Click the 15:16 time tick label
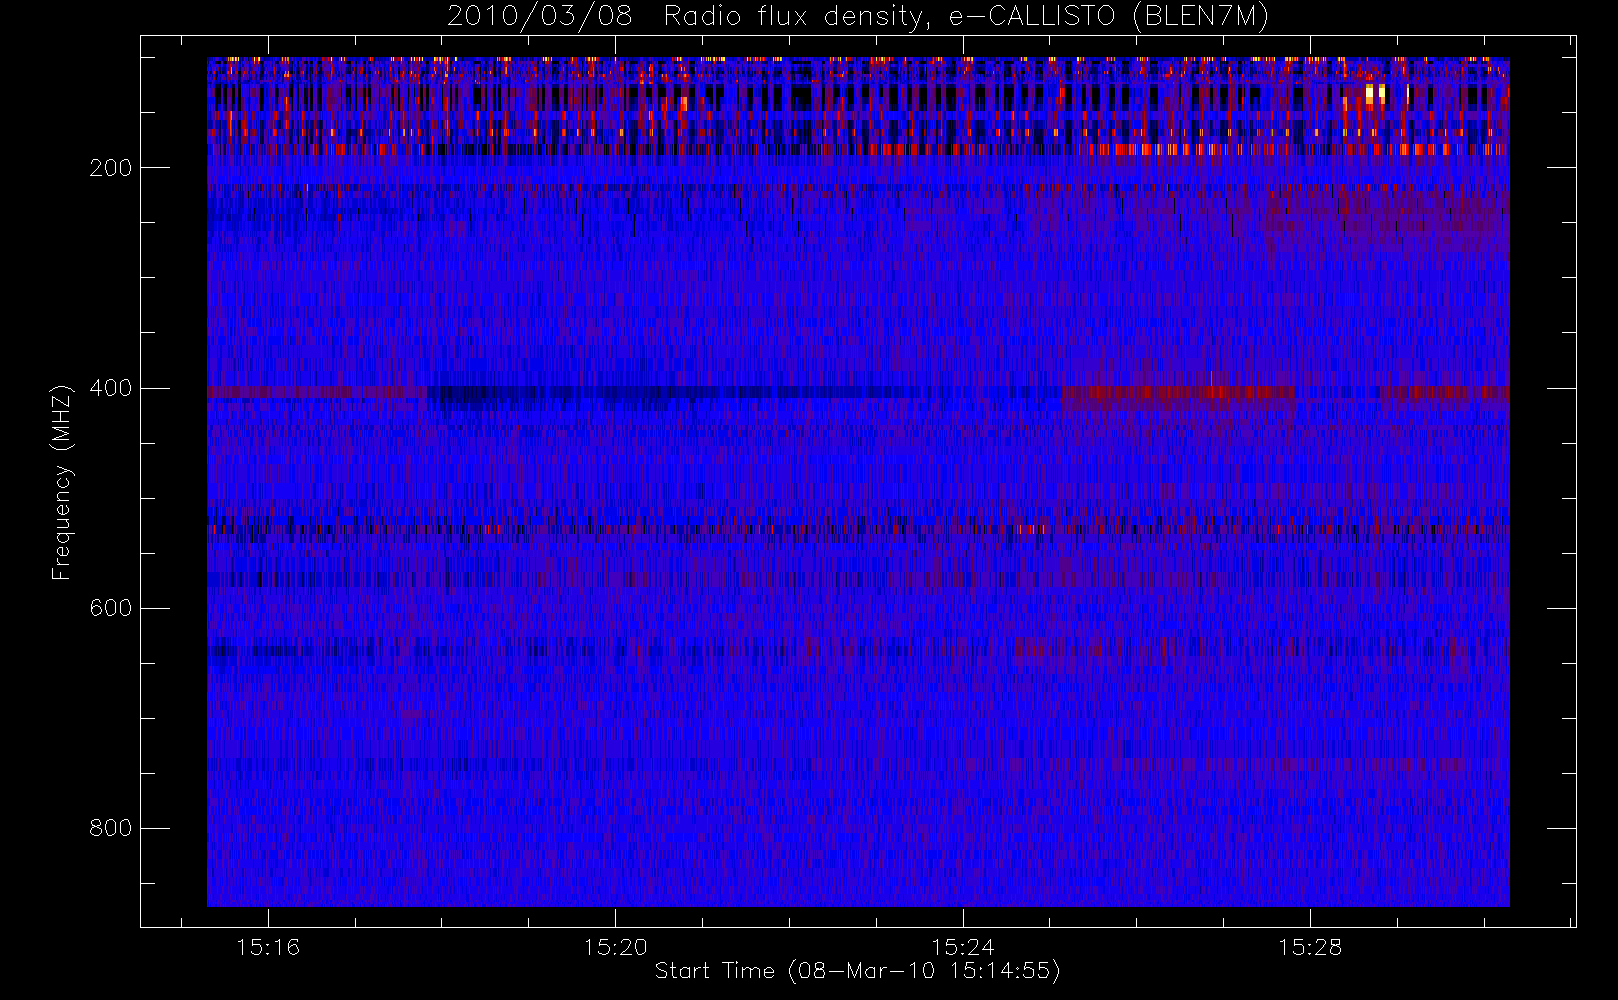The height and width of the screenshot is (1000, 1618). [x=268, y=946]
